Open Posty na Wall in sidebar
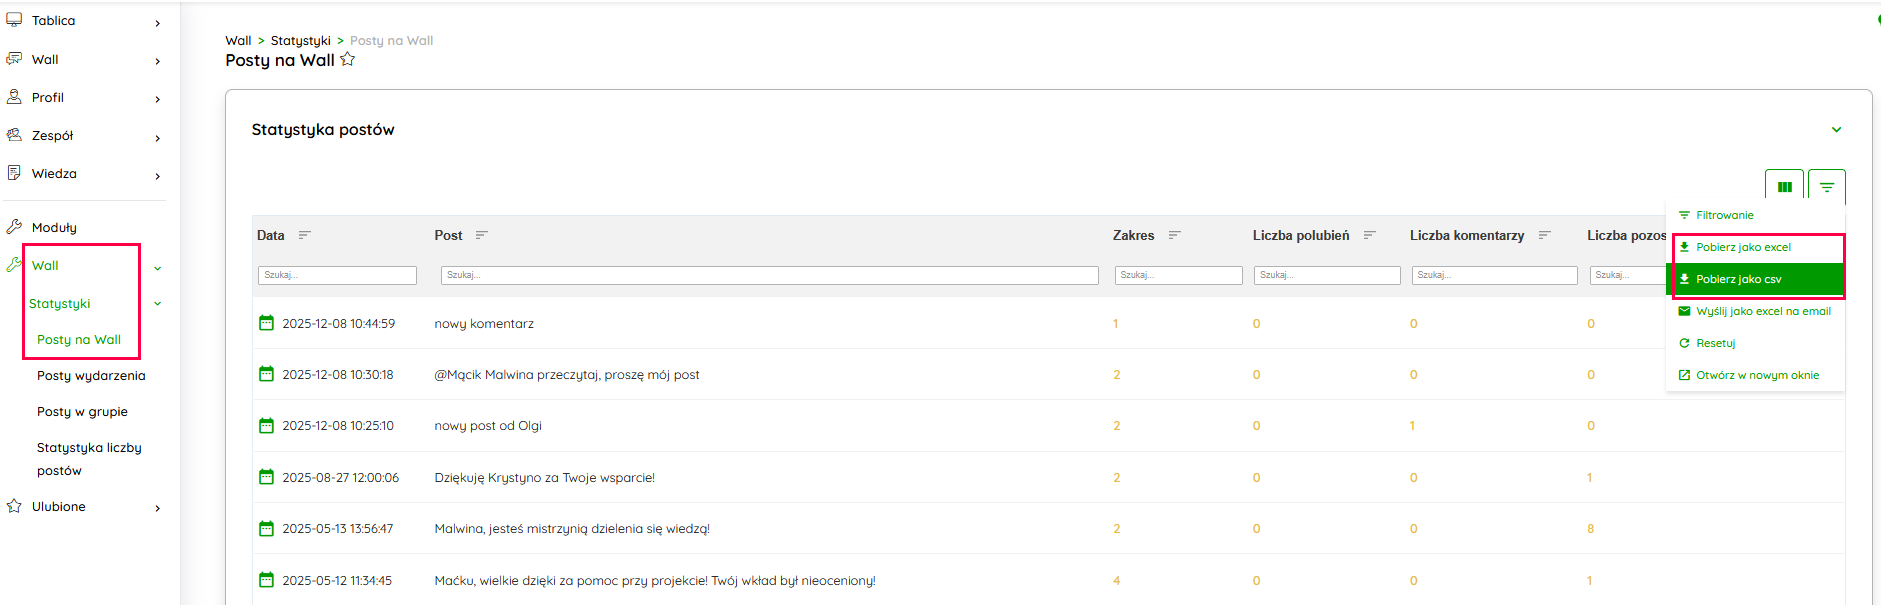The image size is (1881, 605). tap(79, 339)
